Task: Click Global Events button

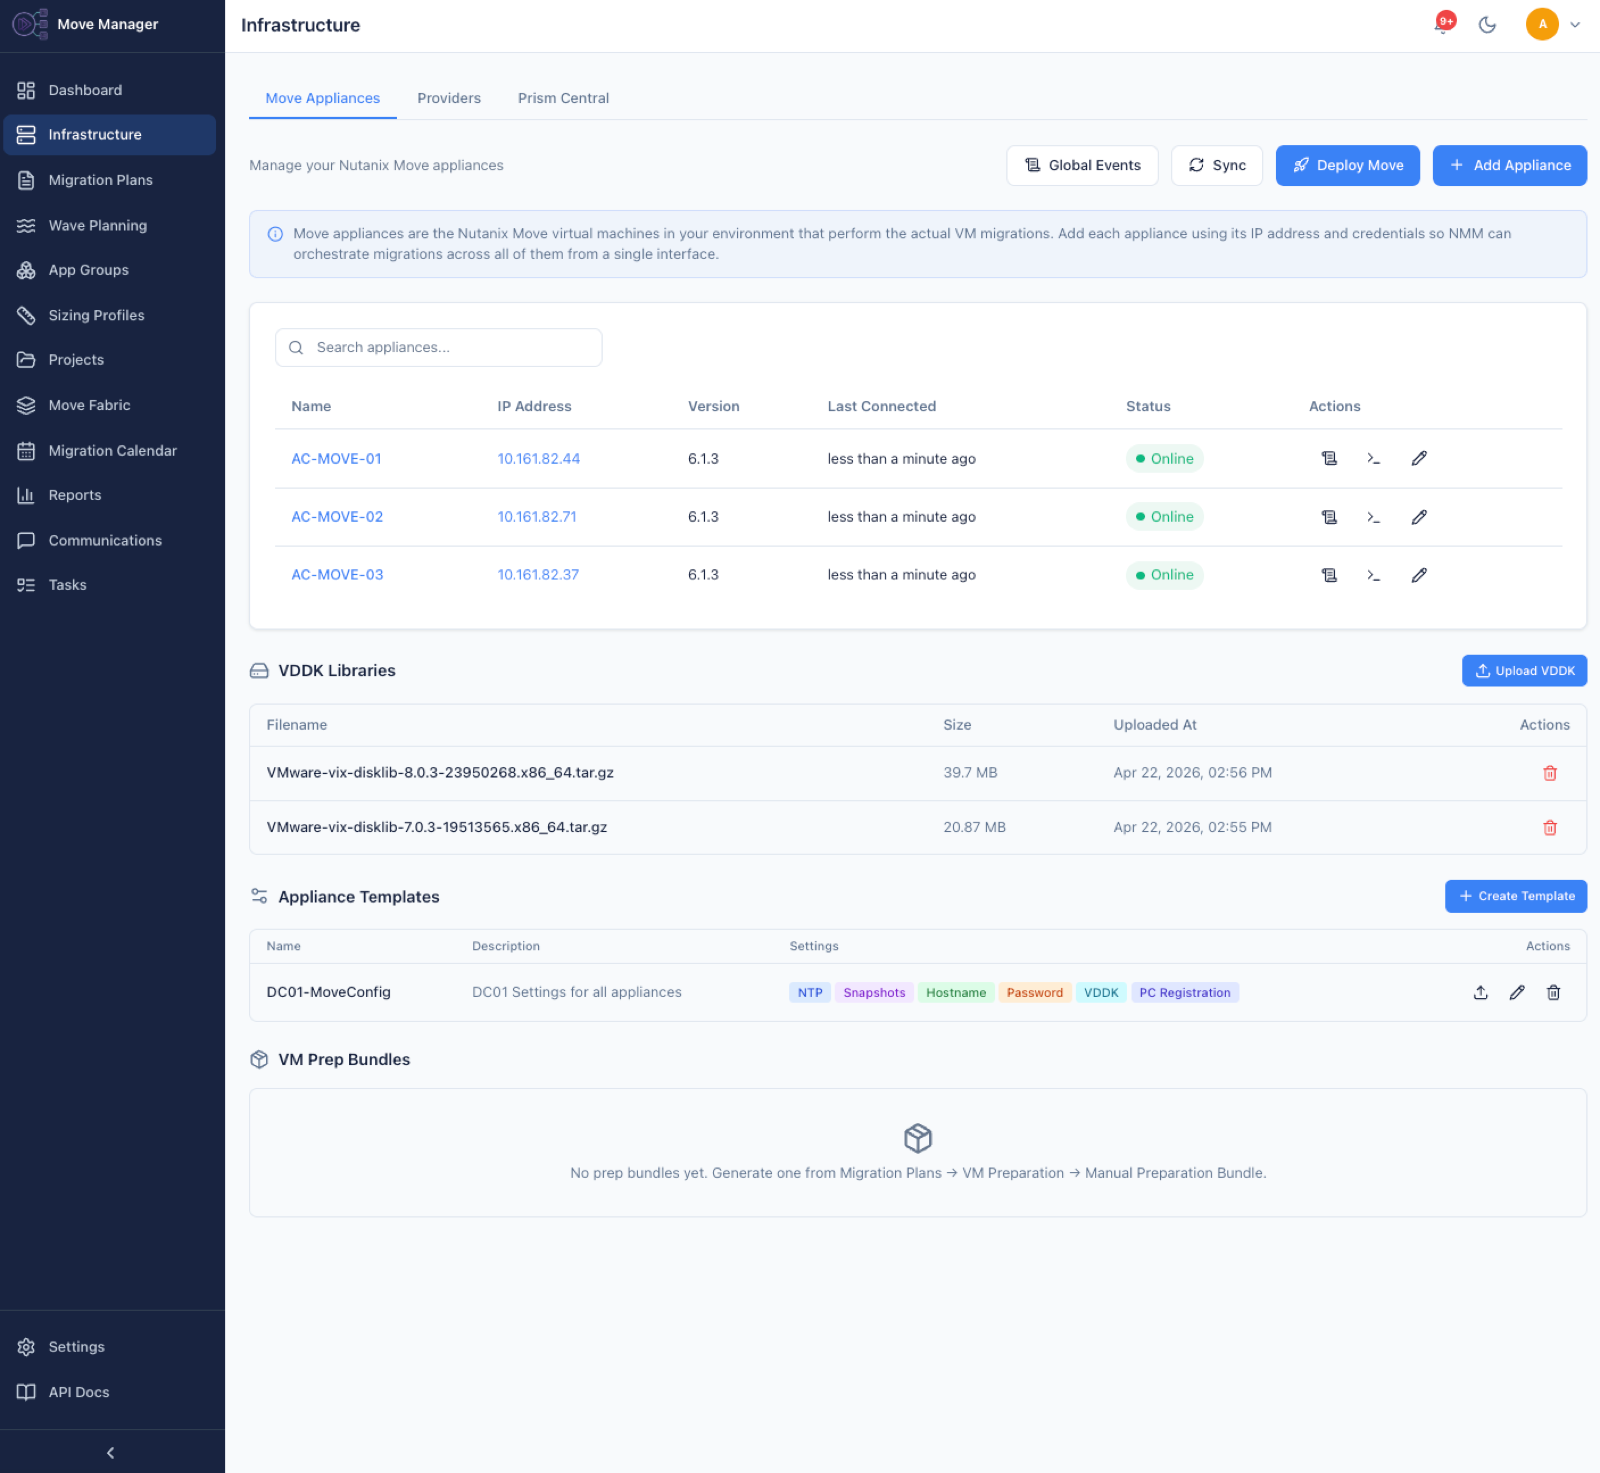Action: (1082, 165)
